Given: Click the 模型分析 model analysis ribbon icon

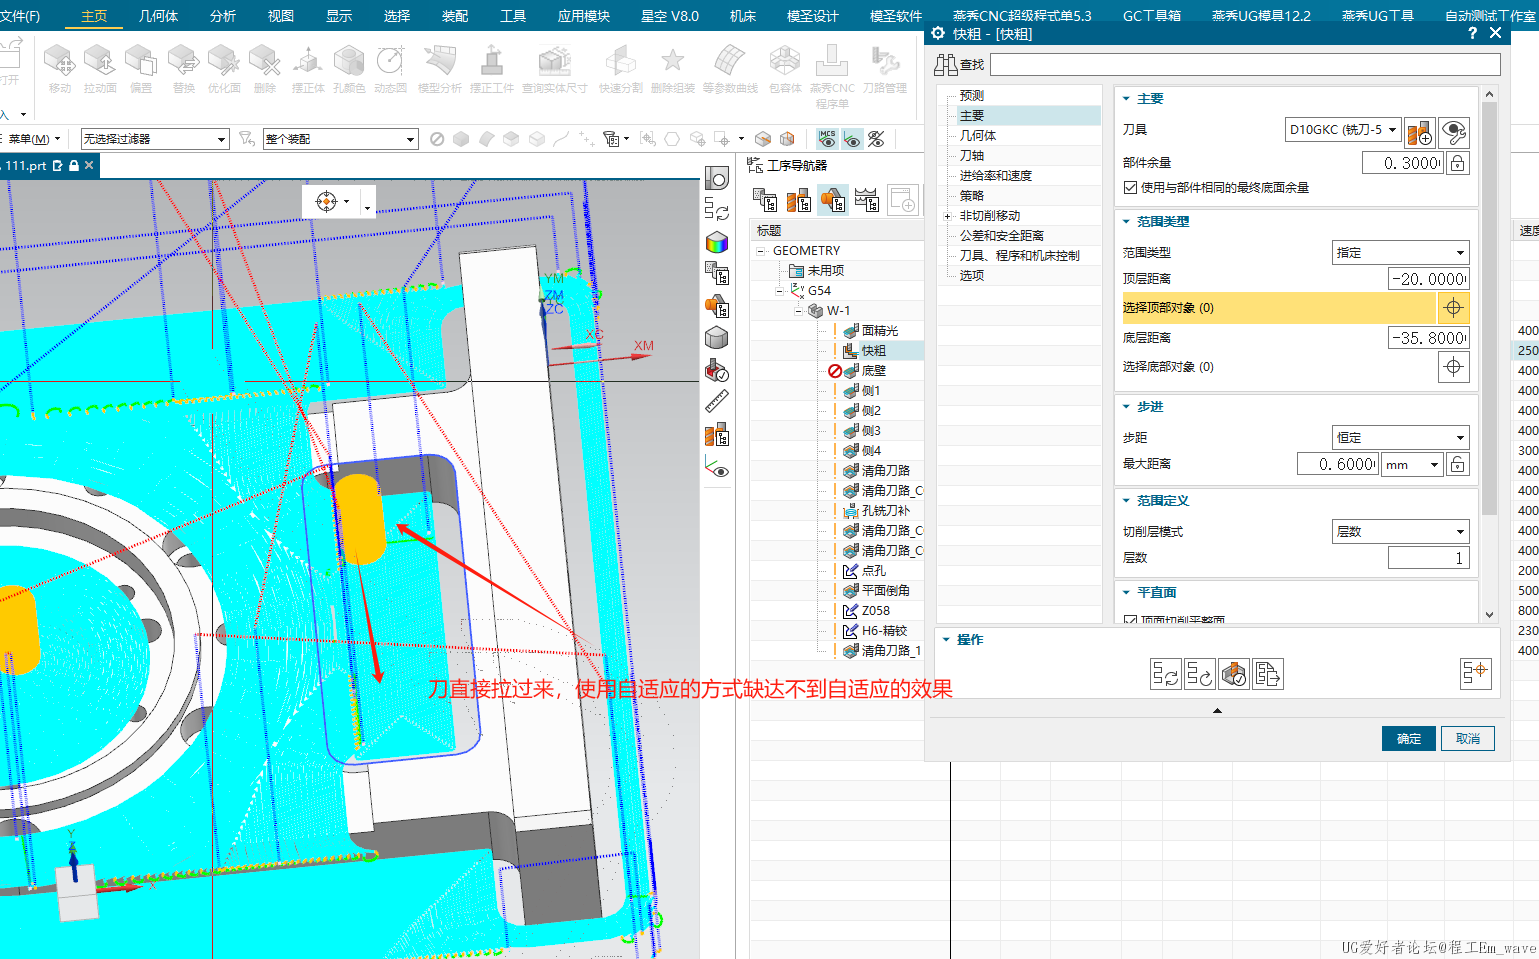Looking at the screenshot, I should (x=440, y=69).
